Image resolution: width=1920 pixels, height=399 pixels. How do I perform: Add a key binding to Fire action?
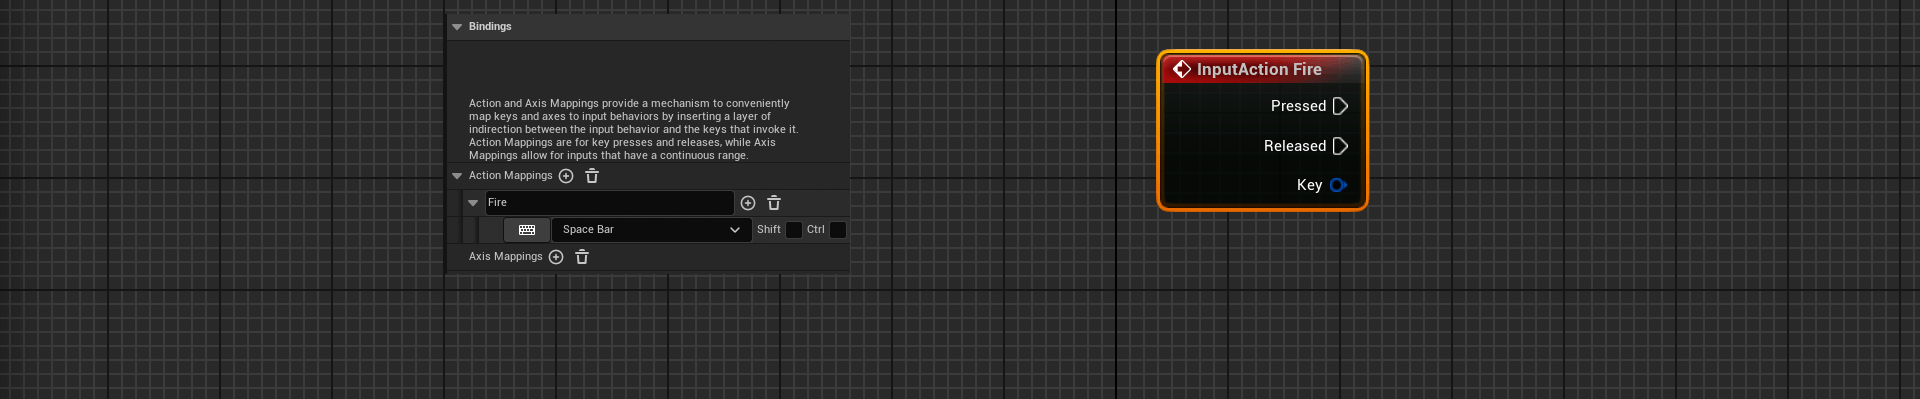coord(748,203)
